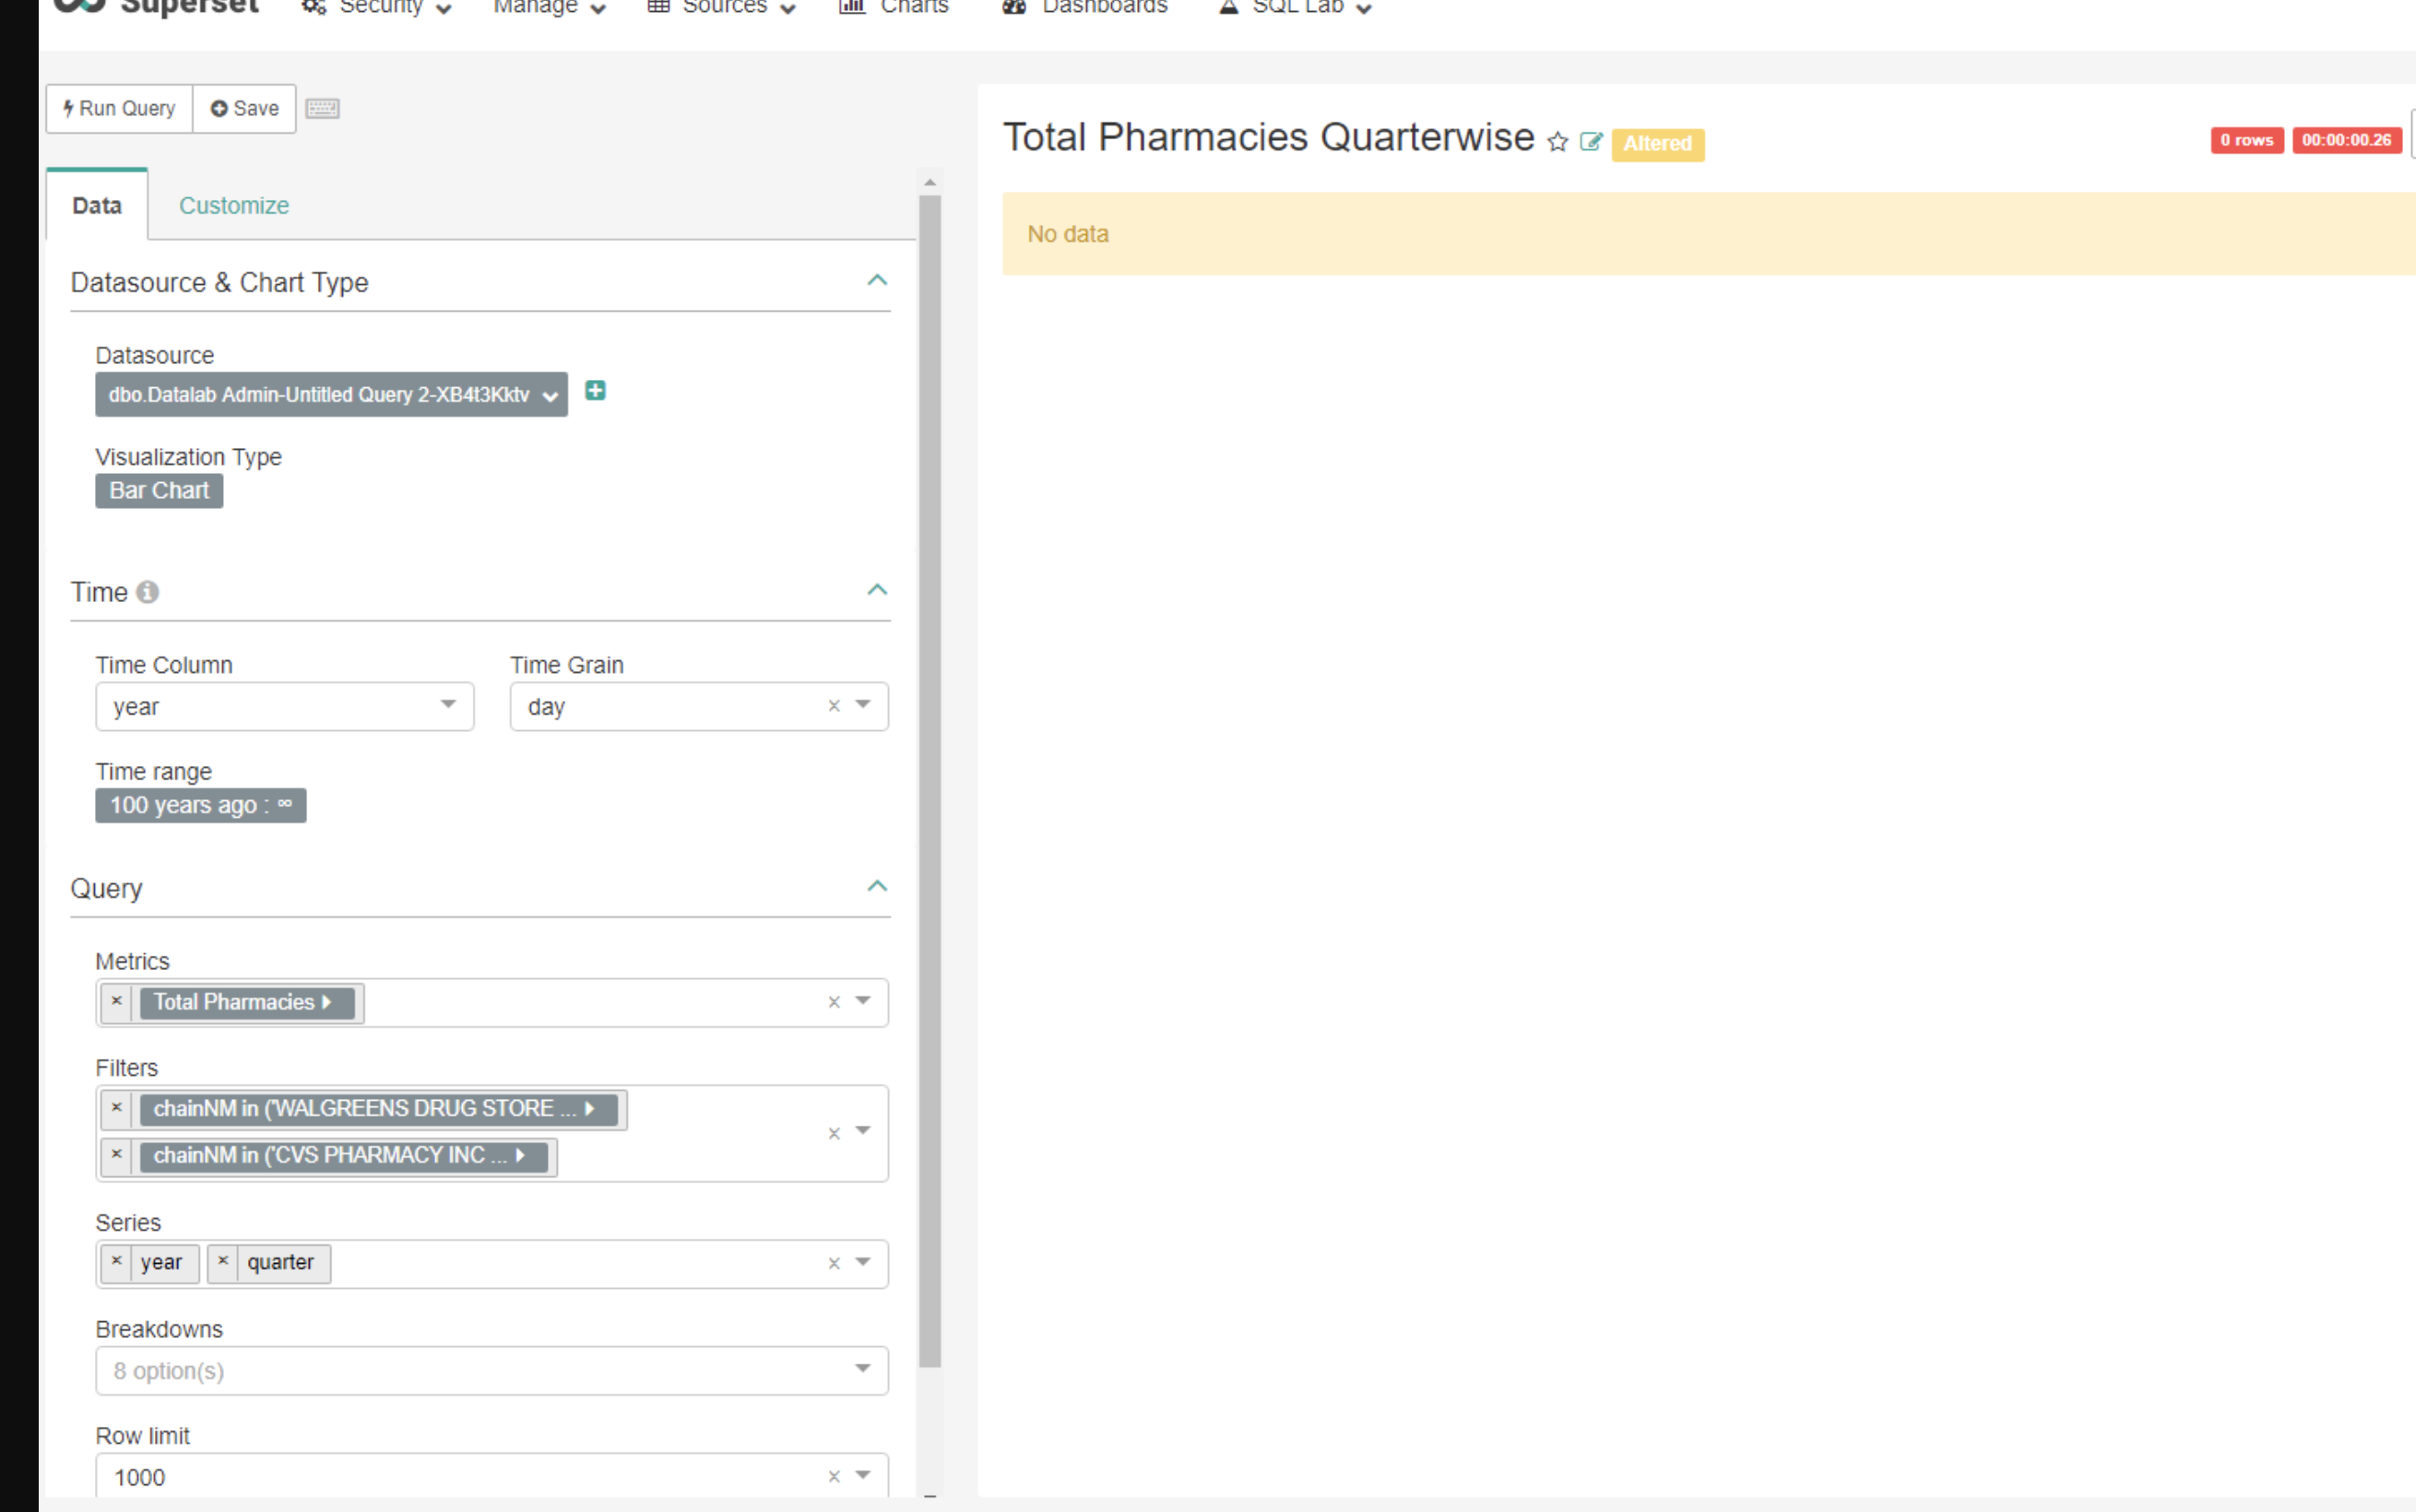Edit chart properties via pencil icon
The width and height of the screenshot is (2416, 1512).
(x=1590, y=141)
